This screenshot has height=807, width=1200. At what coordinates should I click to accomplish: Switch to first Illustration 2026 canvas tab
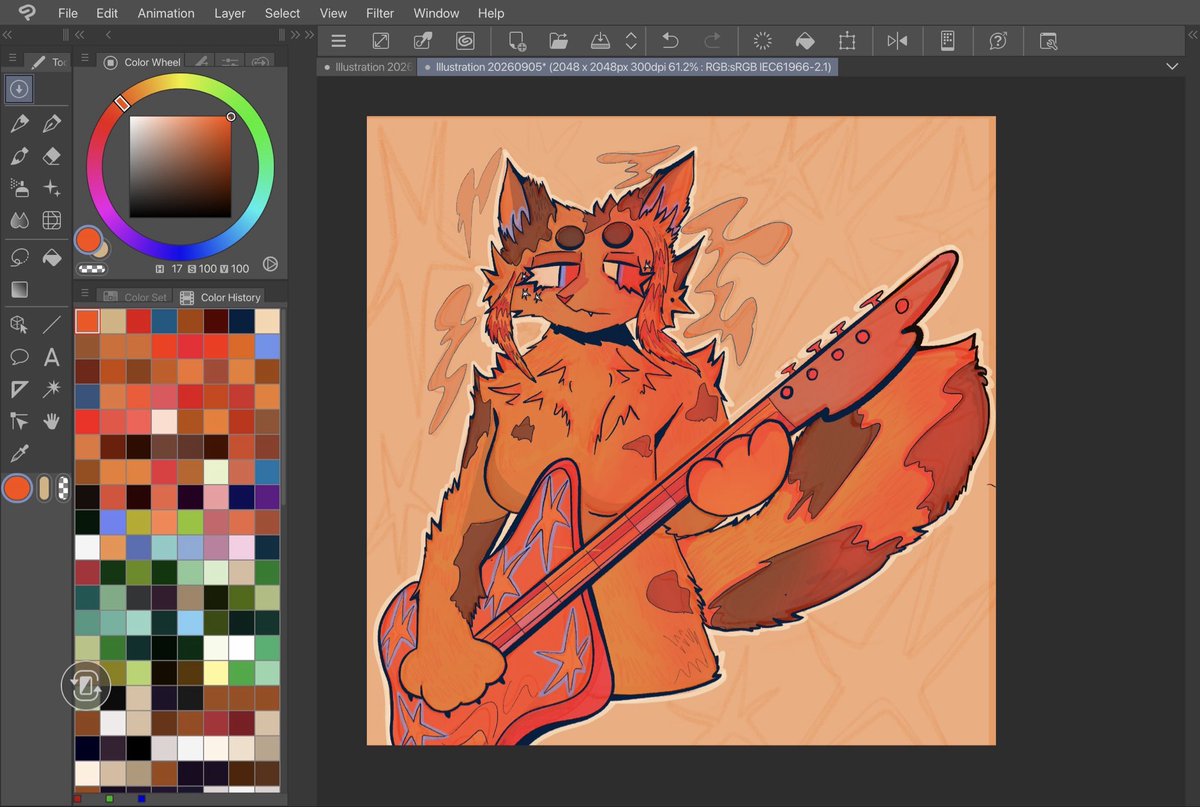point(367,67)
